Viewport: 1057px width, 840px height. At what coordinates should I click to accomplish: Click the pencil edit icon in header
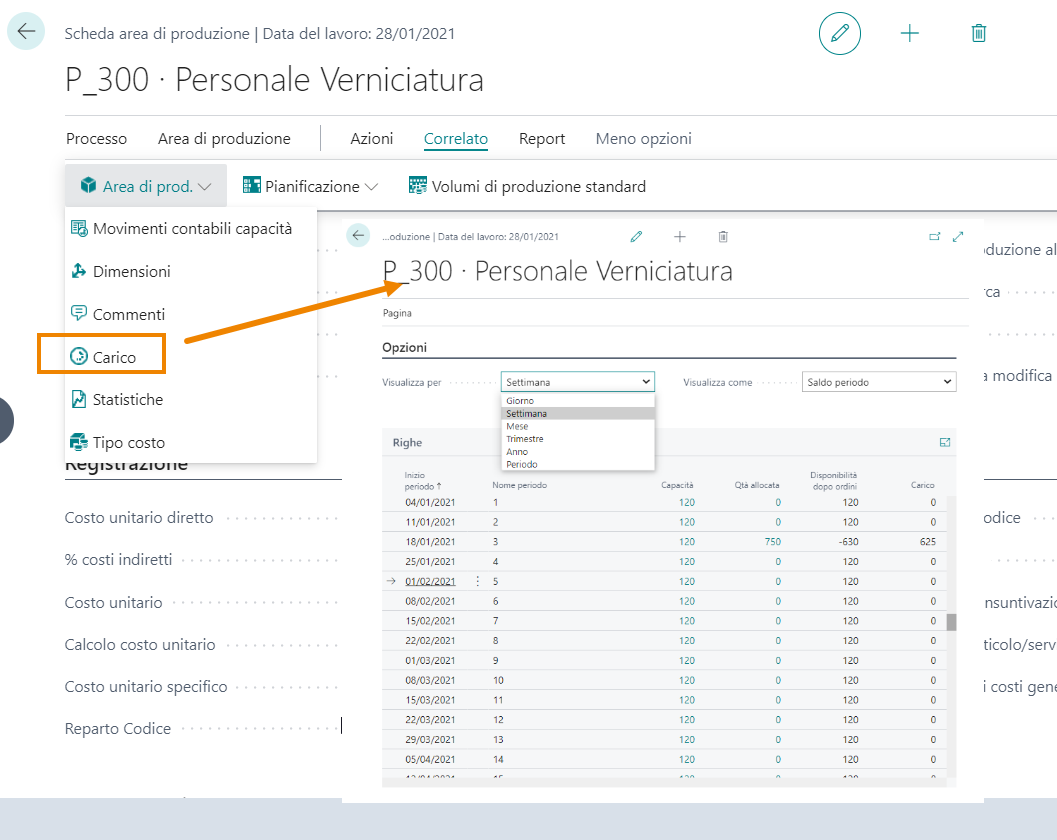coord(839,33)
